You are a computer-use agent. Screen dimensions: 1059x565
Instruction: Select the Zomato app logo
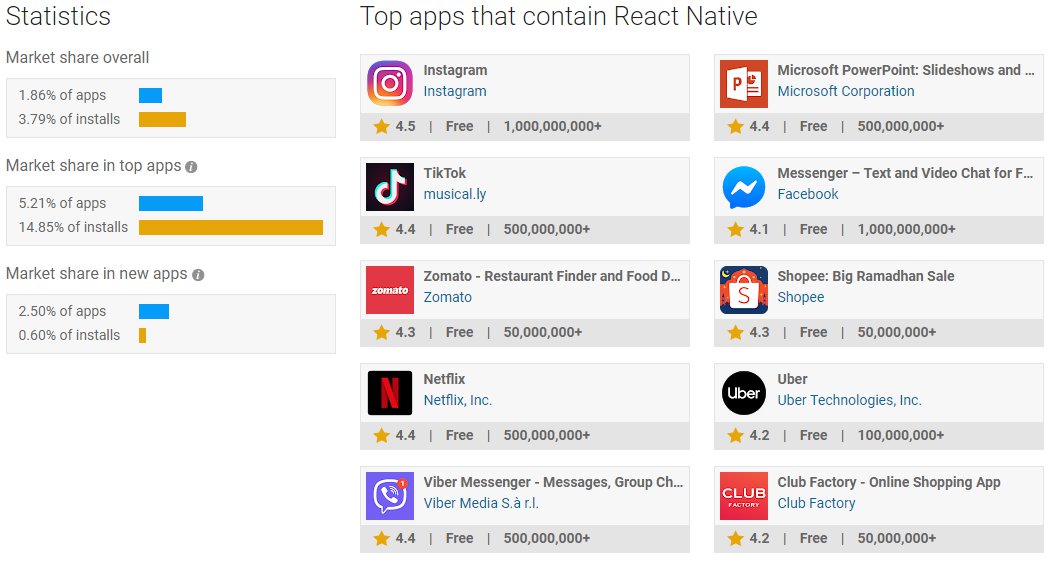[390, 290]
